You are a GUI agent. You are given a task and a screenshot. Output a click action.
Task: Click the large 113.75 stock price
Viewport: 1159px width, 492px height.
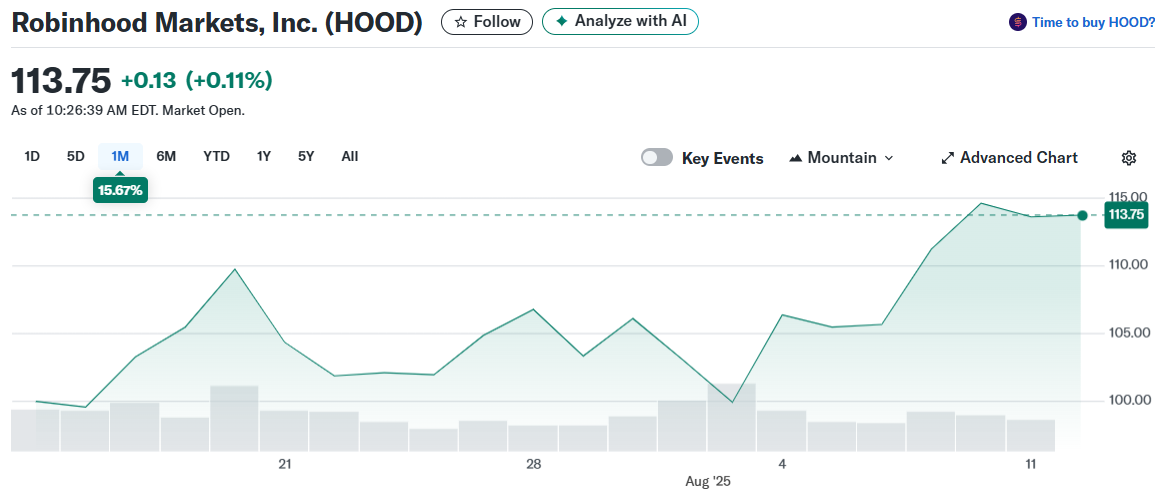point(61,81)
